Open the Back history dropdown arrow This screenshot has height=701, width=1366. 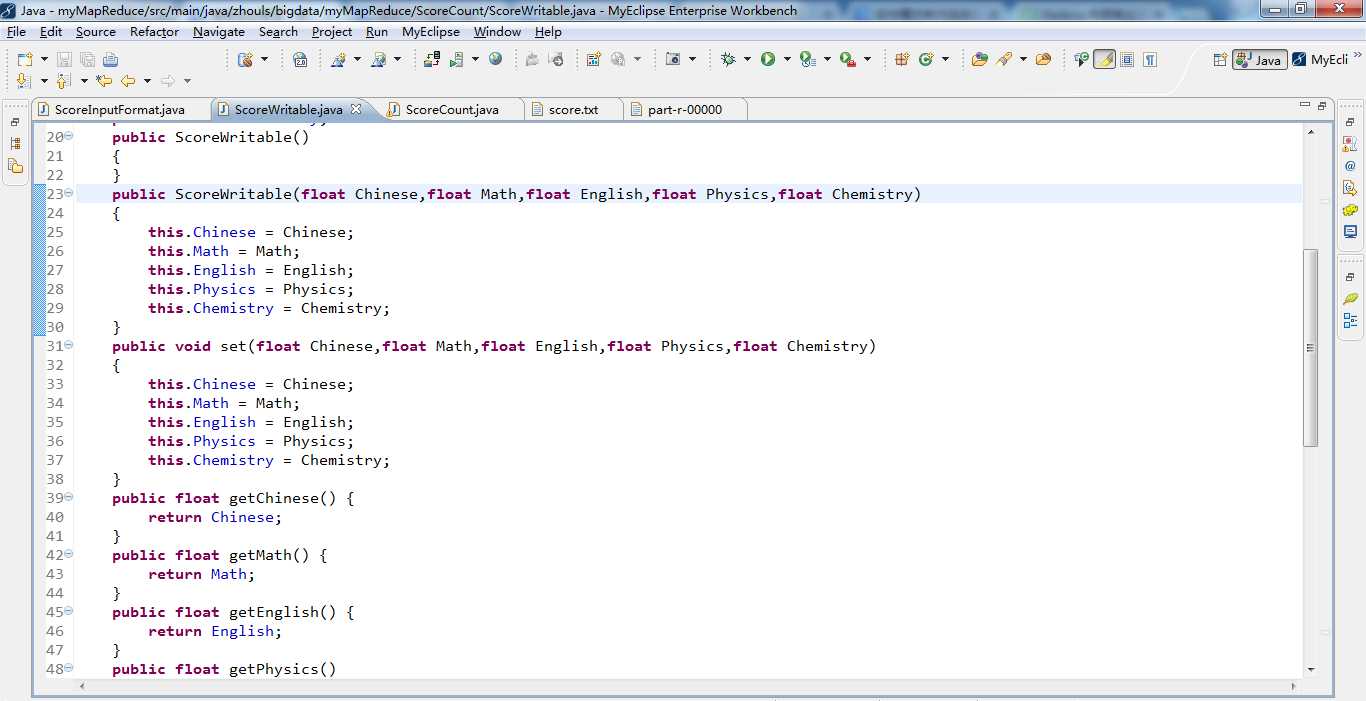147,81
